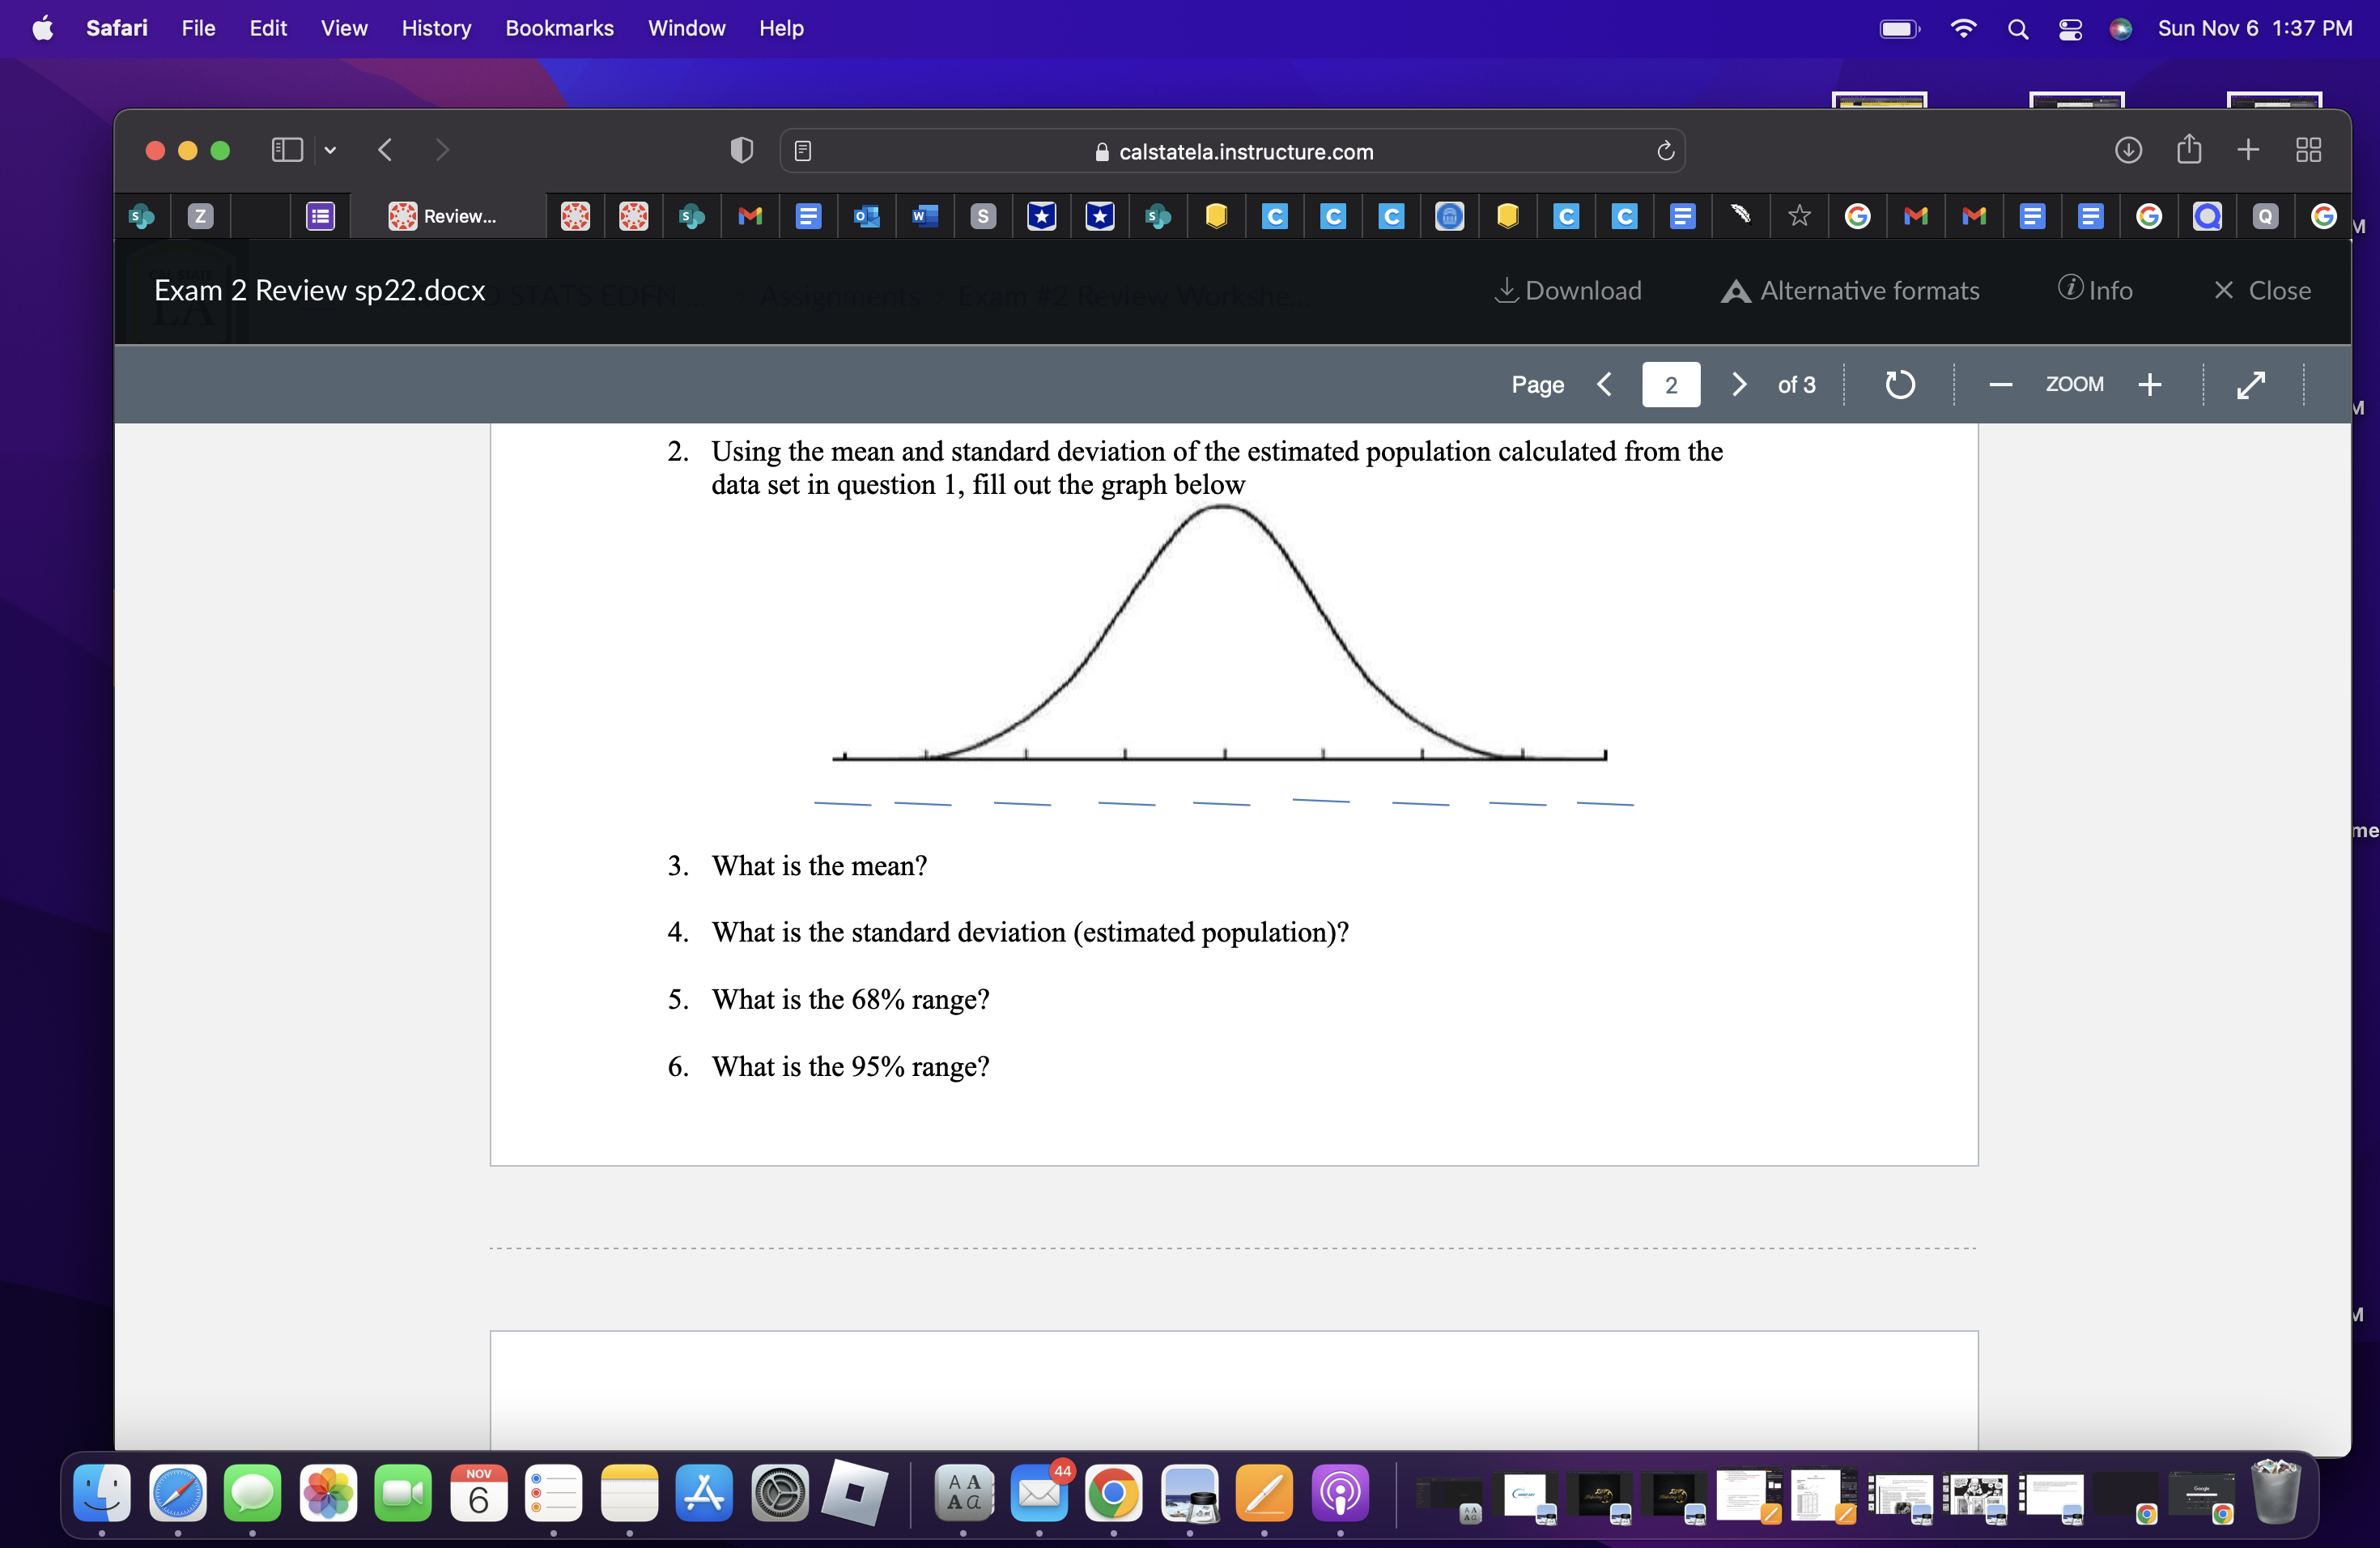This screenshot has height=1548, width=2380.
Task: Download the Exam 2 Review document
Action: (1568, 290)
